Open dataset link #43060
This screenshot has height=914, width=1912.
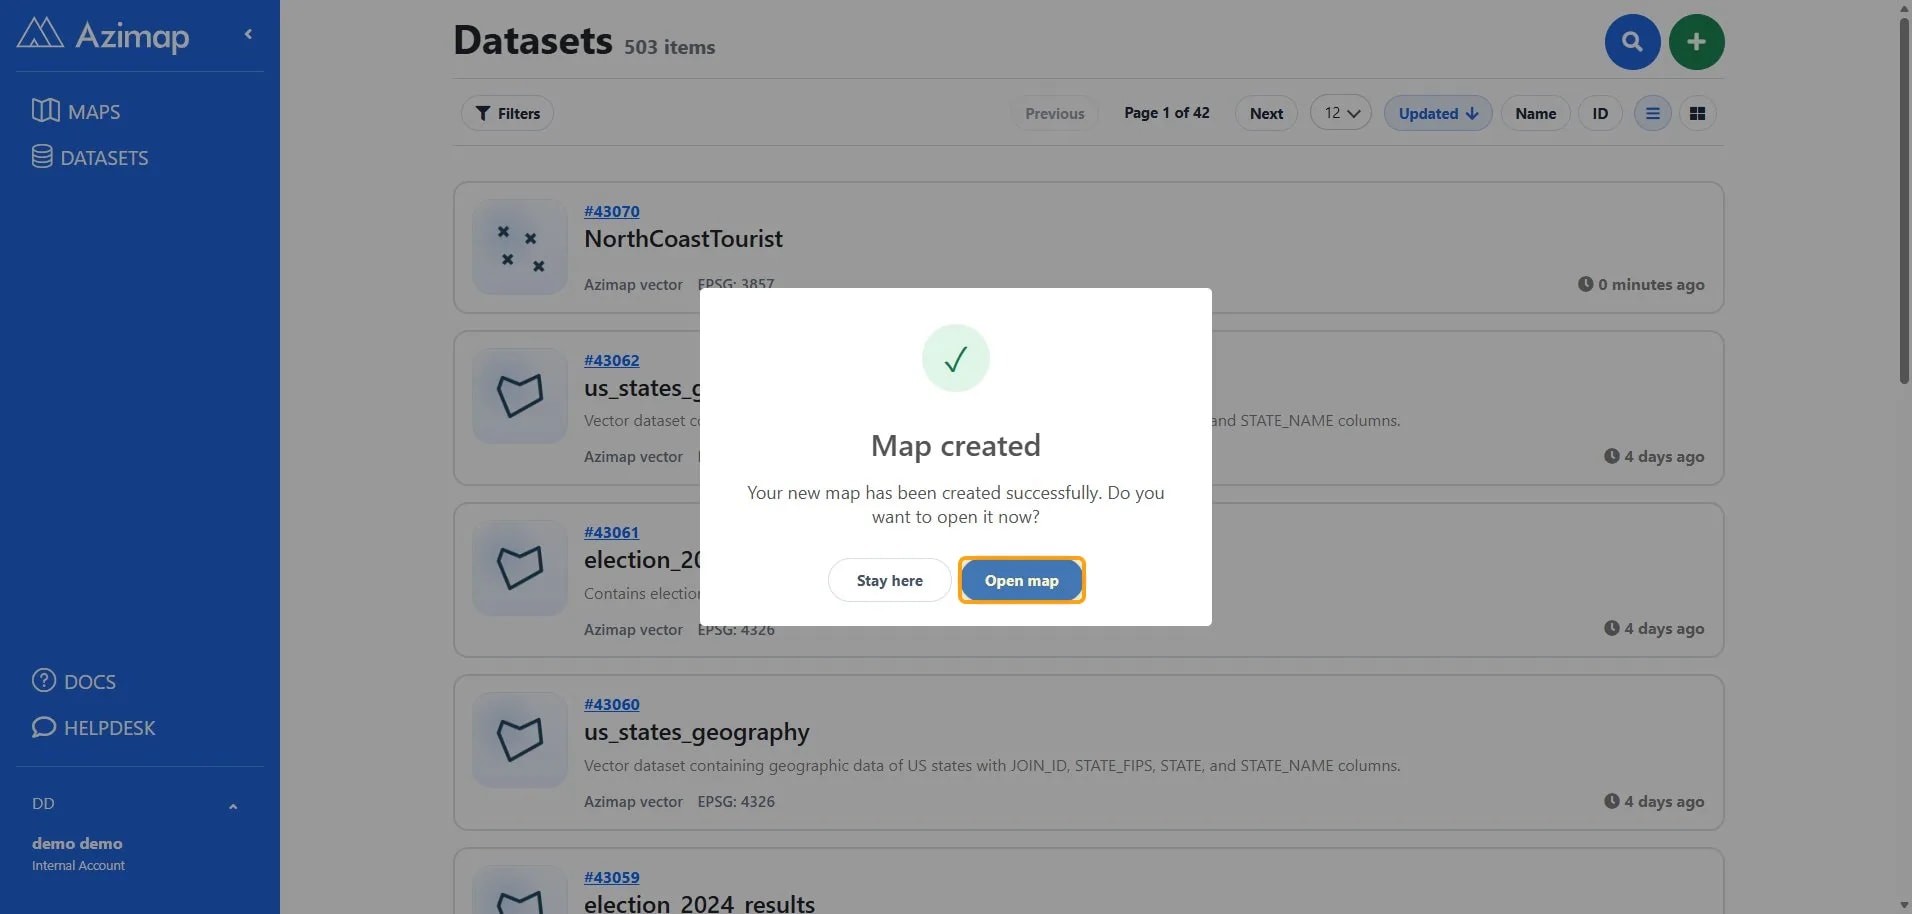tap(611, 704)
